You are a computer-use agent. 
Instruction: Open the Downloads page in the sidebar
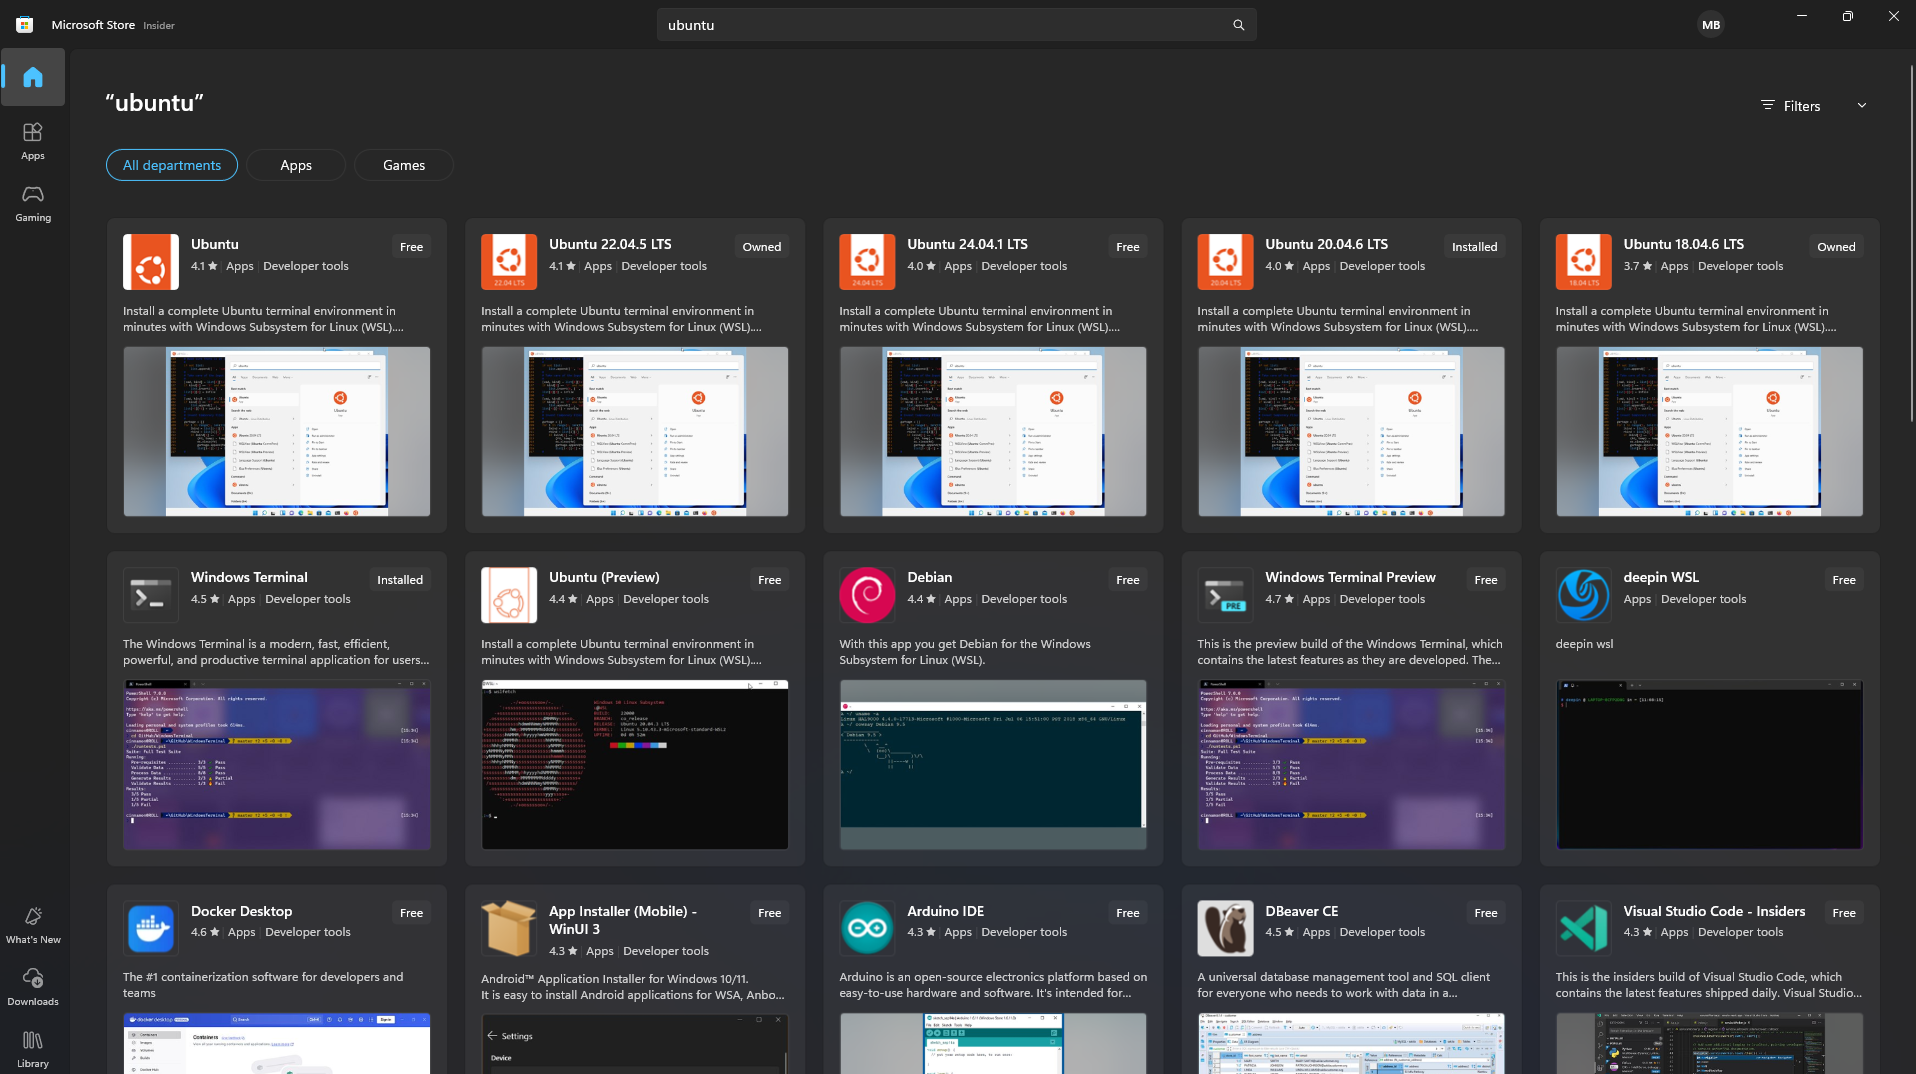coord(33,987)
